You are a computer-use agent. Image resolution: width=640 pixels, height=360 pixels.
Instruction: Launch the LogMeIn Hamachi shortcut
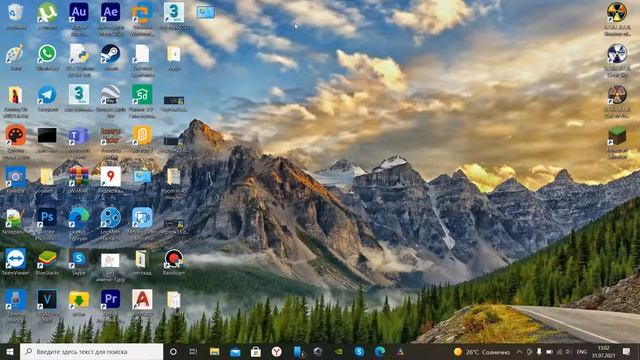(111, 218)
